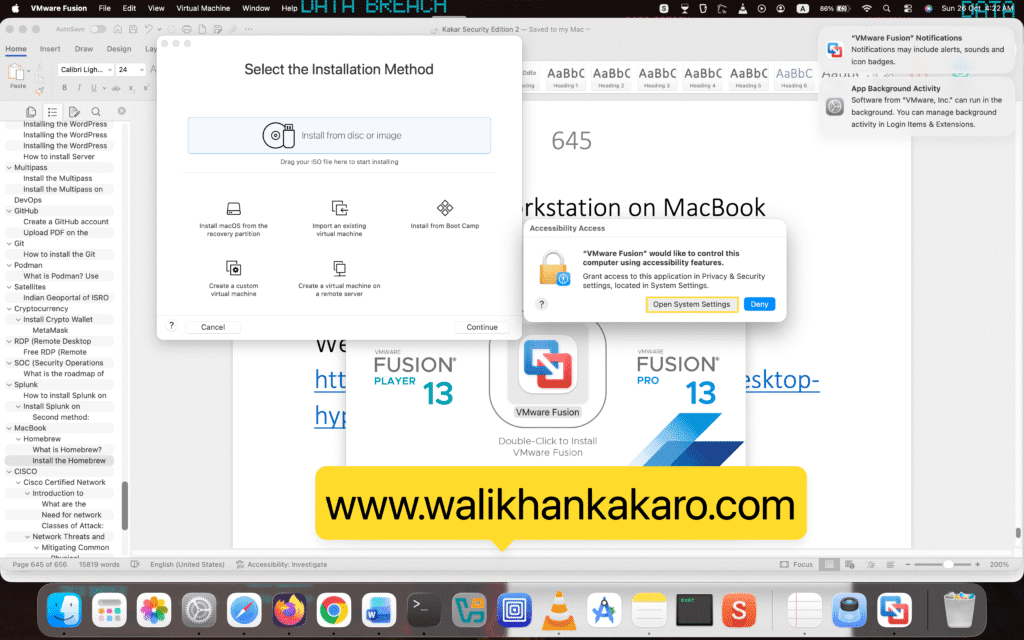Click the help question mark in installer dialog
Screen dimensions: 1024x640
170,326
